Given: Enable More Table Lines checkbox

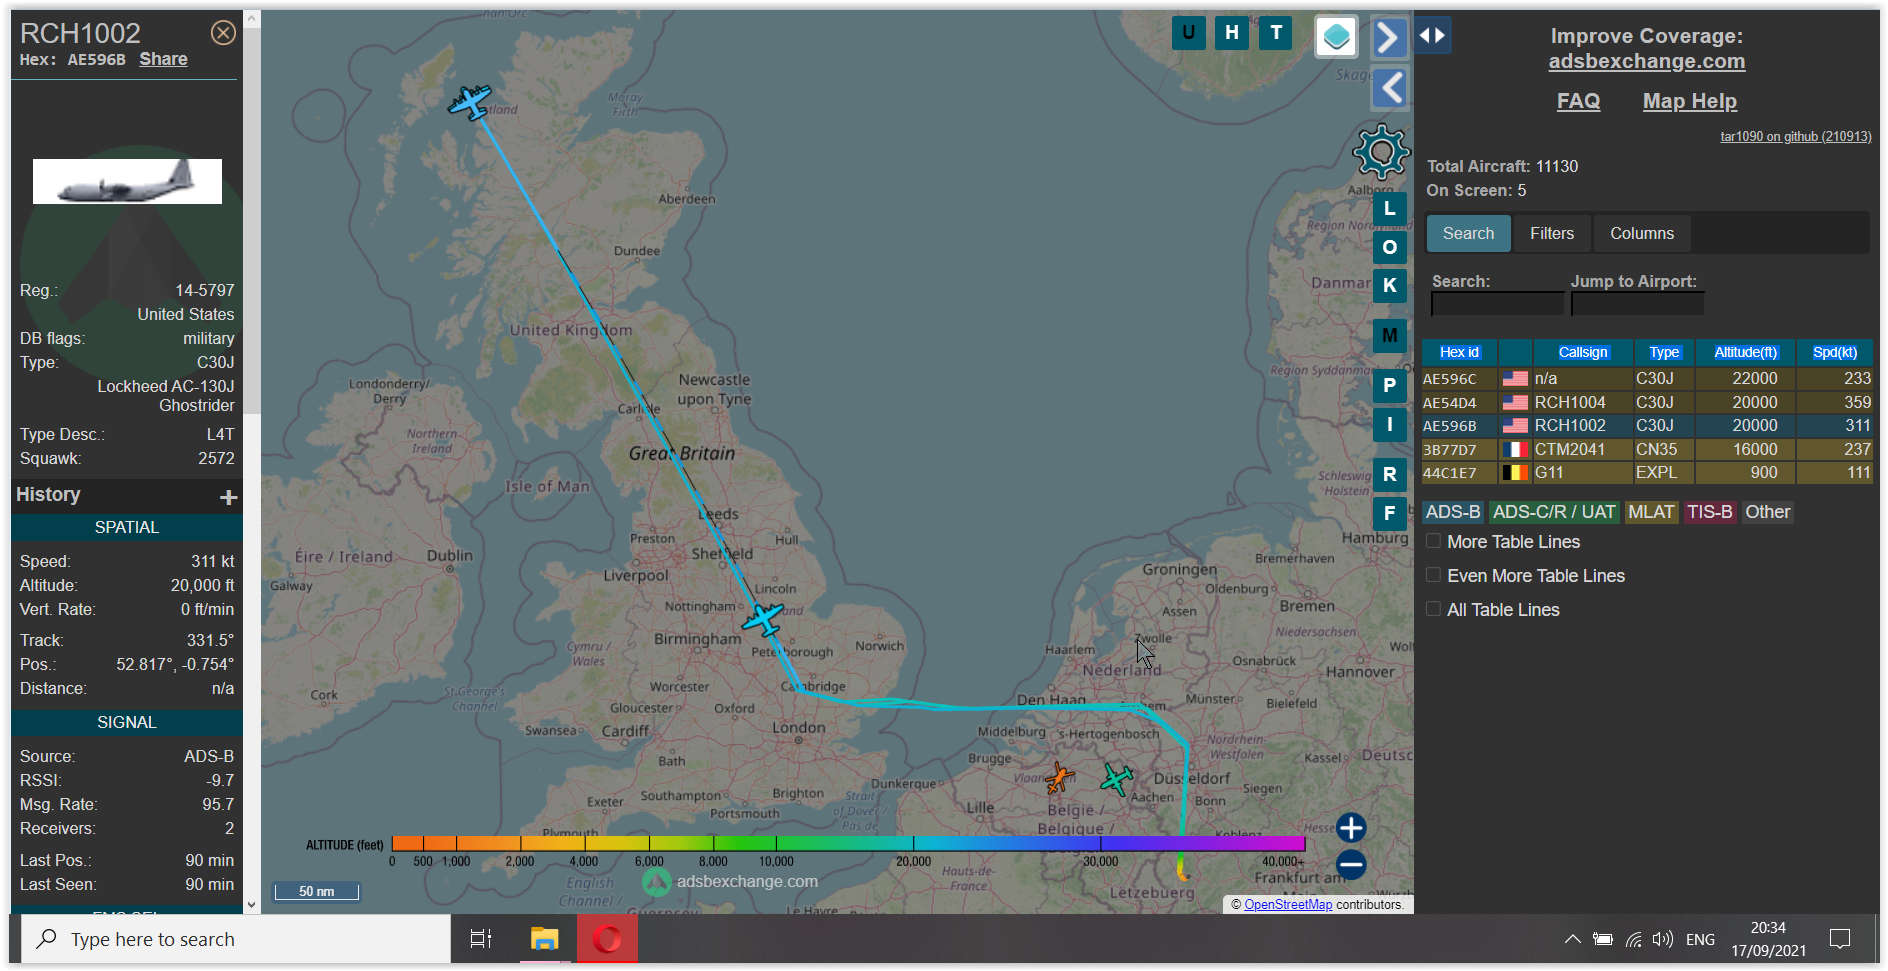Looking at the screenshot, I should point(1433,541).
